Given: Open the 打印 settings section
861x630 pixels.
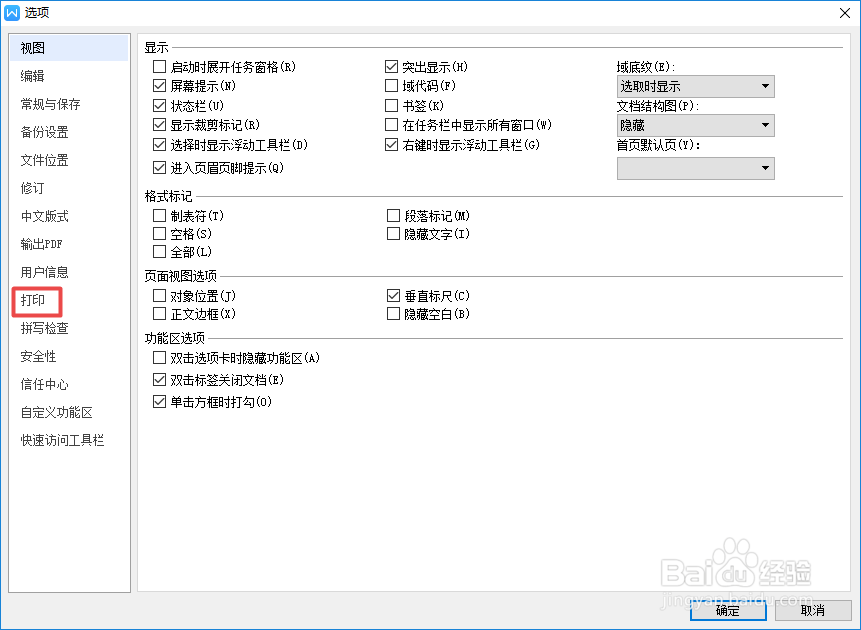Looking at the screenshot, I should [35, 300].
